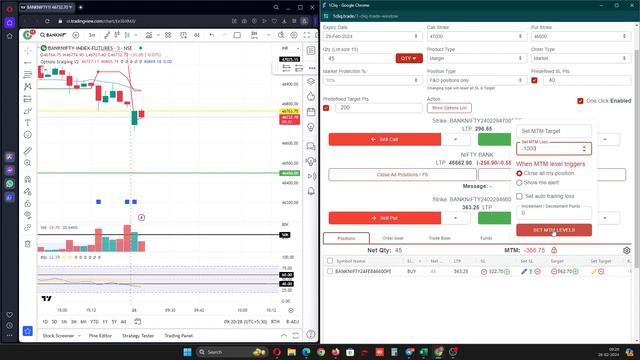The width and height of the screenshot is (640, 360).
Task: Toggle the One click Enabled checkbox
Action: tap(580, 101)
